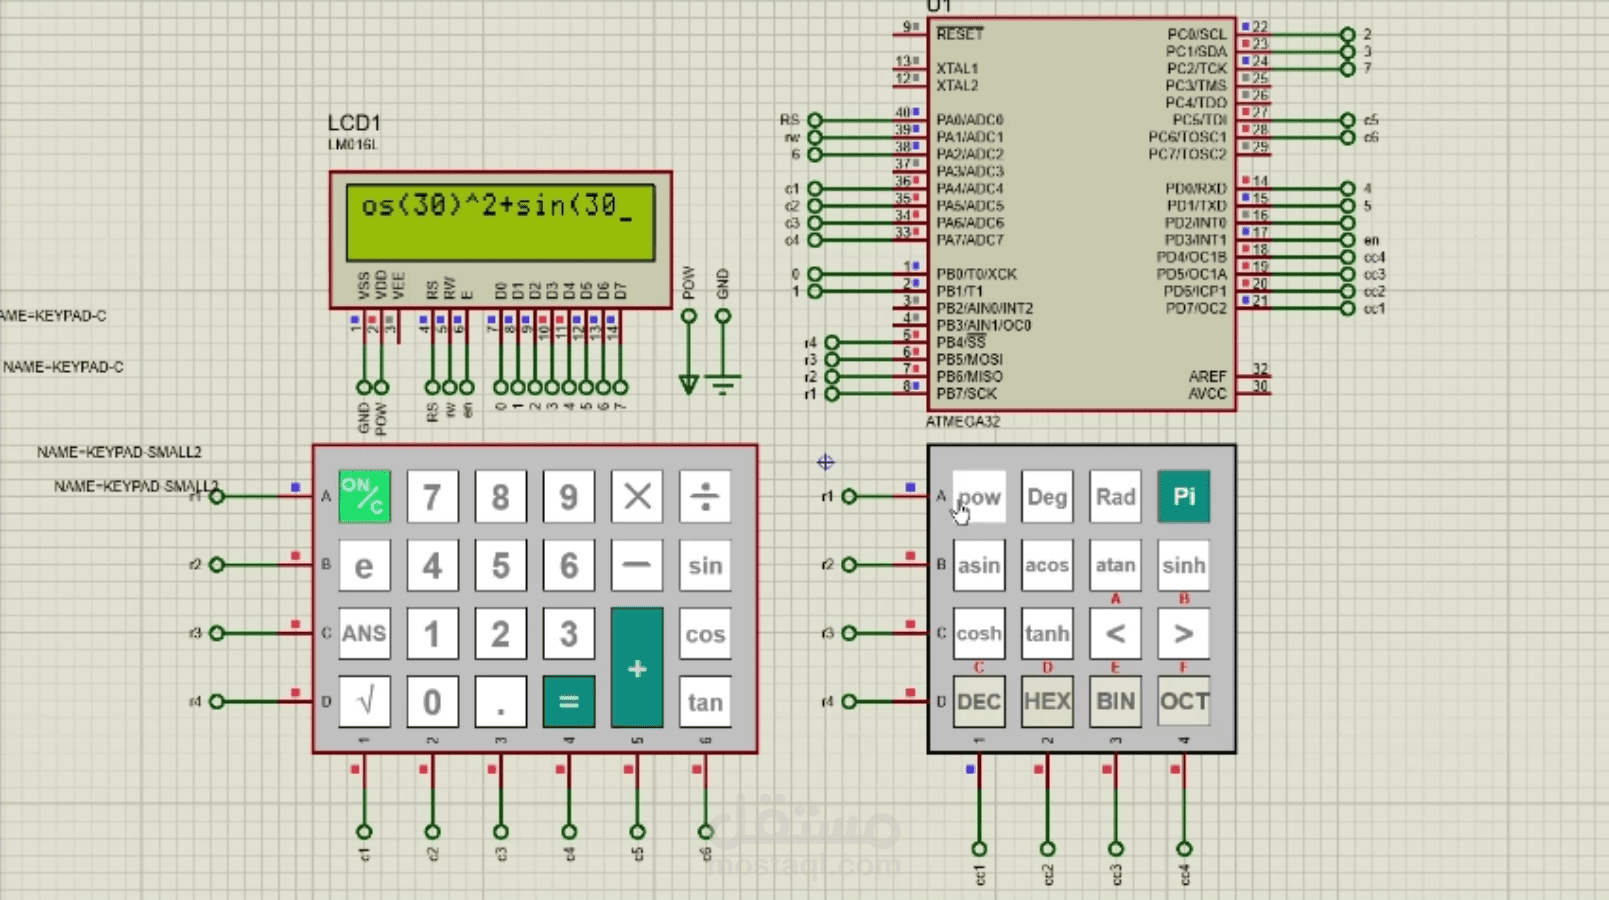The width and height of the screenshot is (1609, 900).
Task: Click the sin function key
Action: tap(705, 565)
